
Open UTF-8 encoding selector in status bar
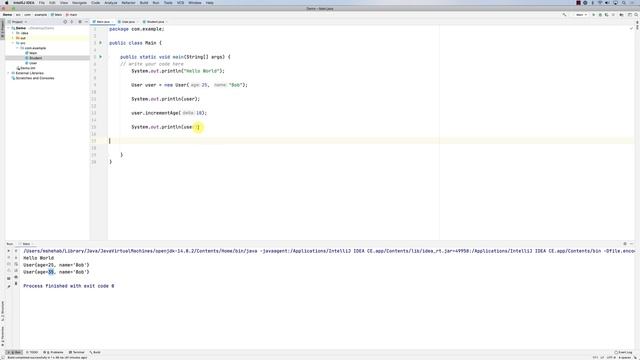pos(611,358)
